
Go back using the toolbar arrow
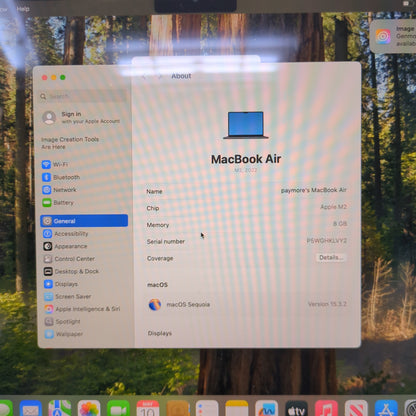click(145, 77)
